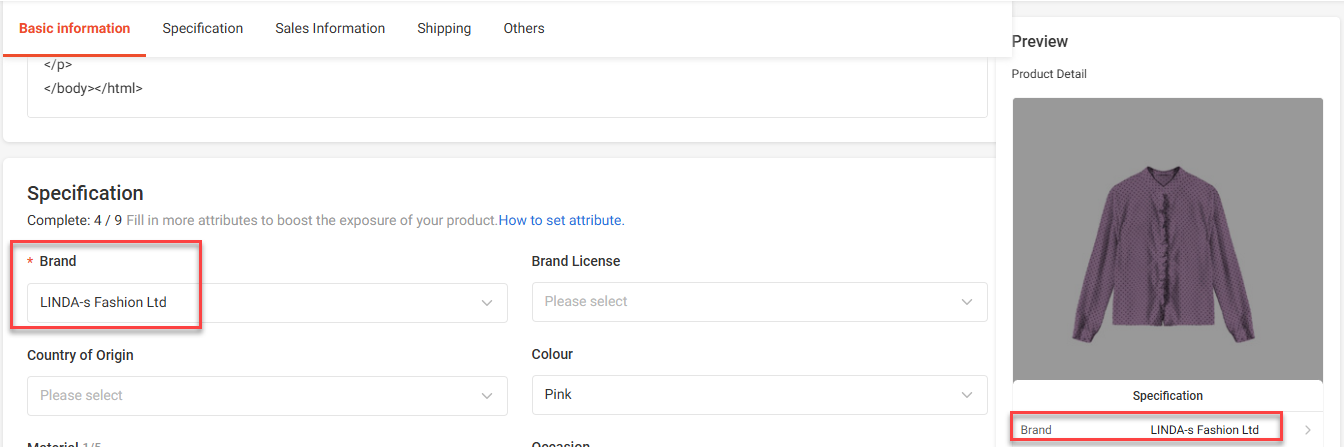Open Country of Origin select box
1344x447 pixels.
tap(250, 395)
